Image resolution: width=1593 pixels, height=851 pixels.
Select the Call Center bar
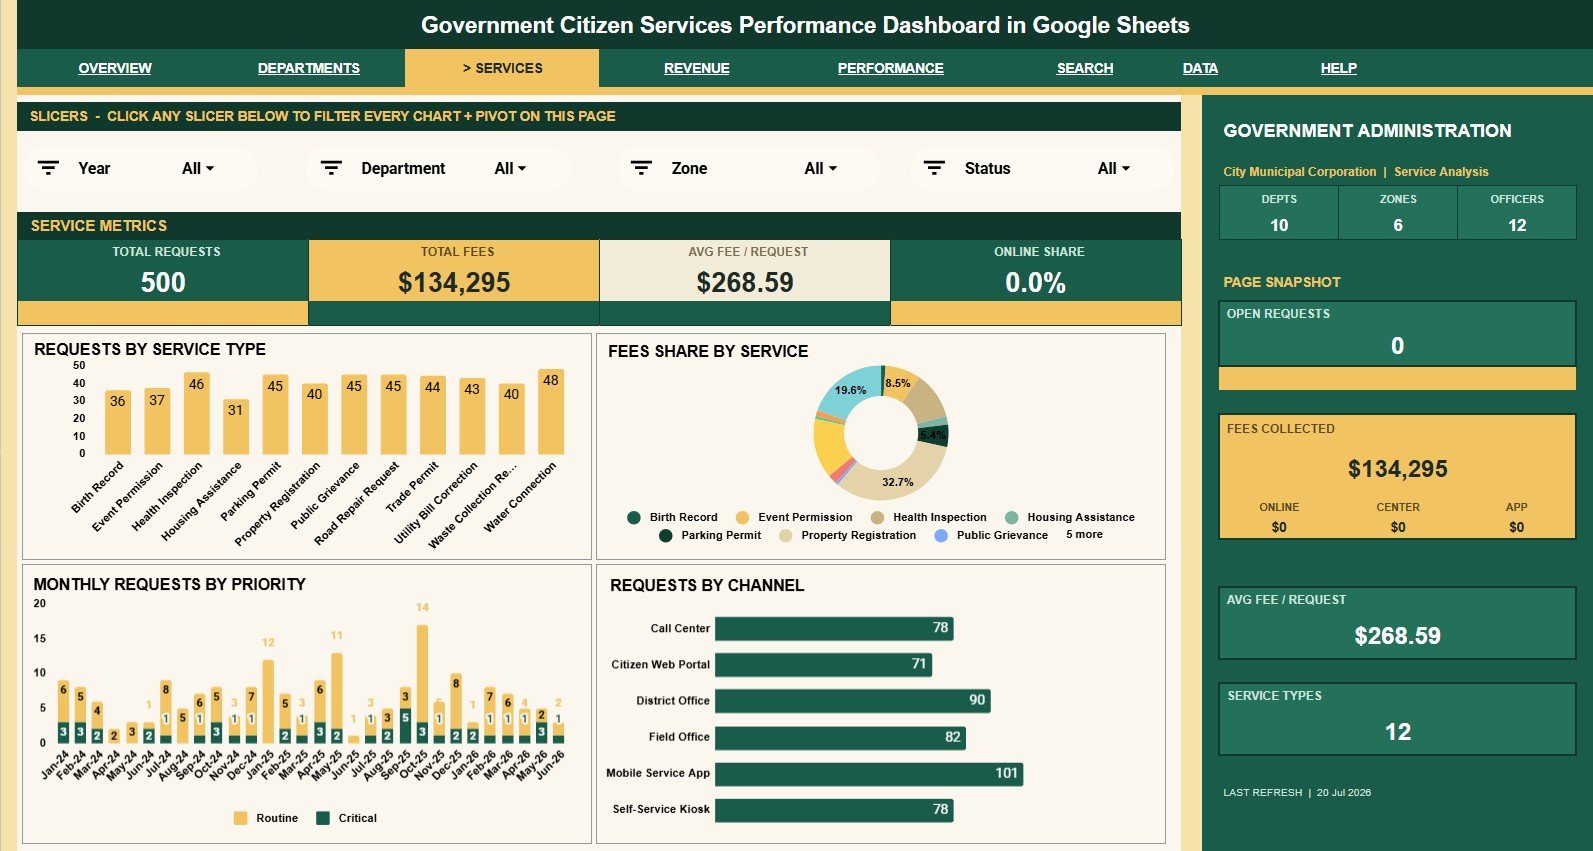pyautogui.click(x=834, y=628)
